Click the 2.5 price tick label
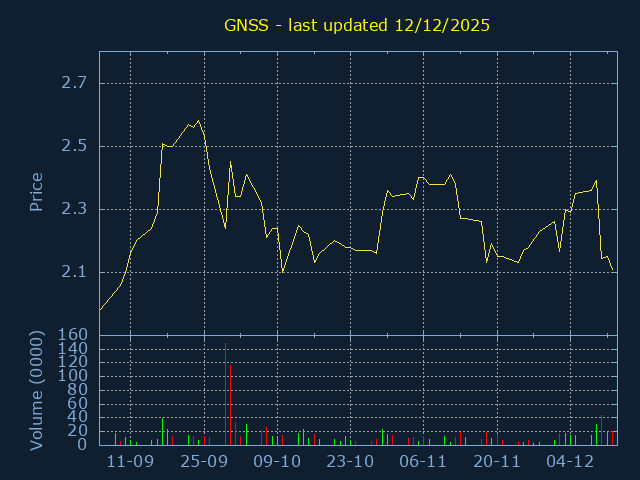Viewport: 640px width, 480px height. (x=73, y=146)
